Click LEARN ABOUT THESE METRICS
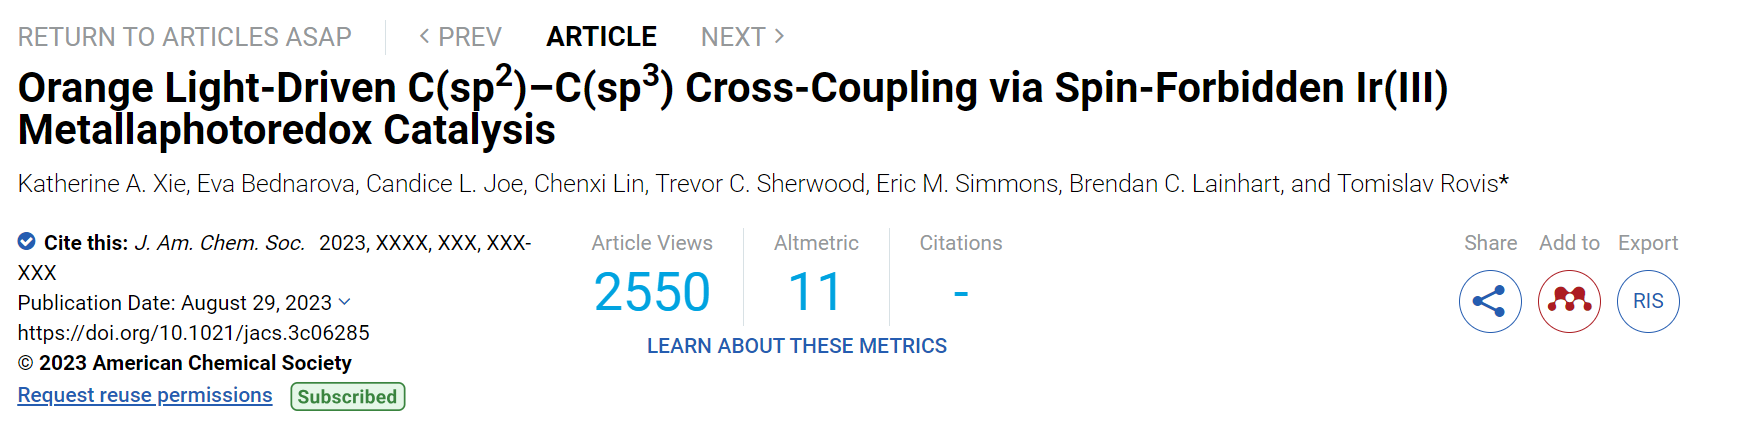This screenshot has width=1740, height=427. coord(797,346)
